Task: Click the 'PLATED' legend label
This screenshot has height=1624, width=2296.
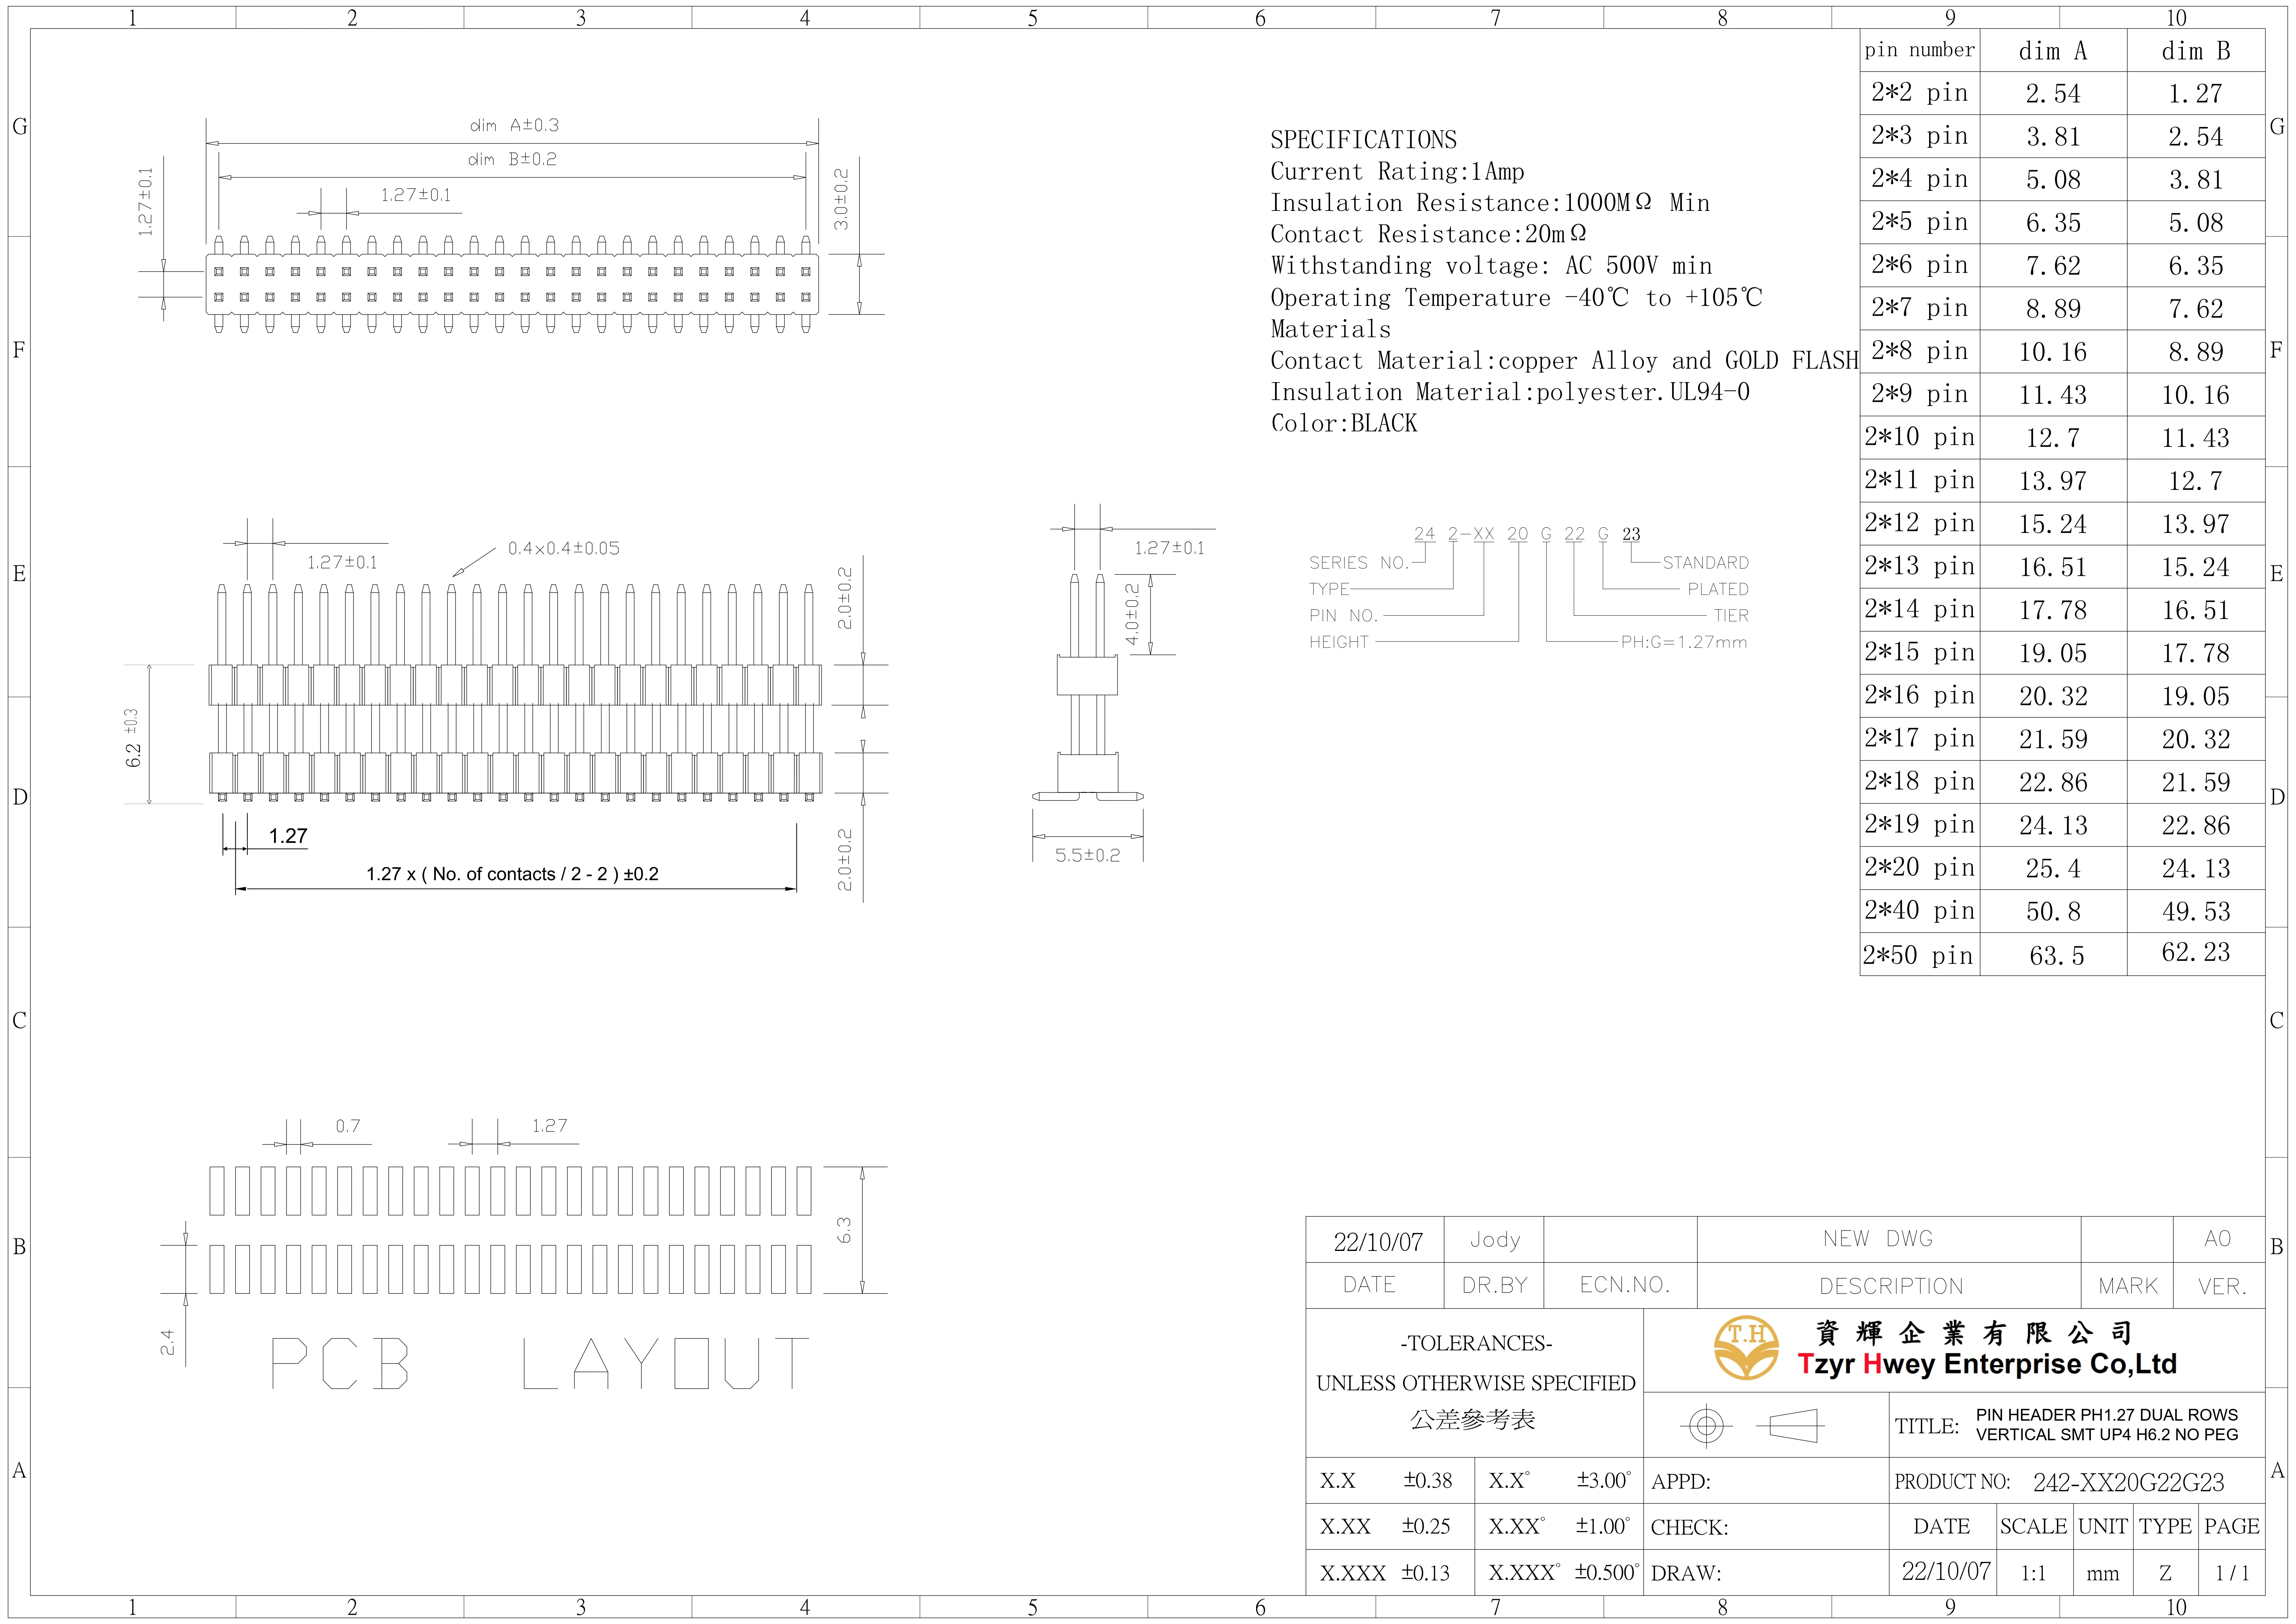Action: tap(1718, 589)
